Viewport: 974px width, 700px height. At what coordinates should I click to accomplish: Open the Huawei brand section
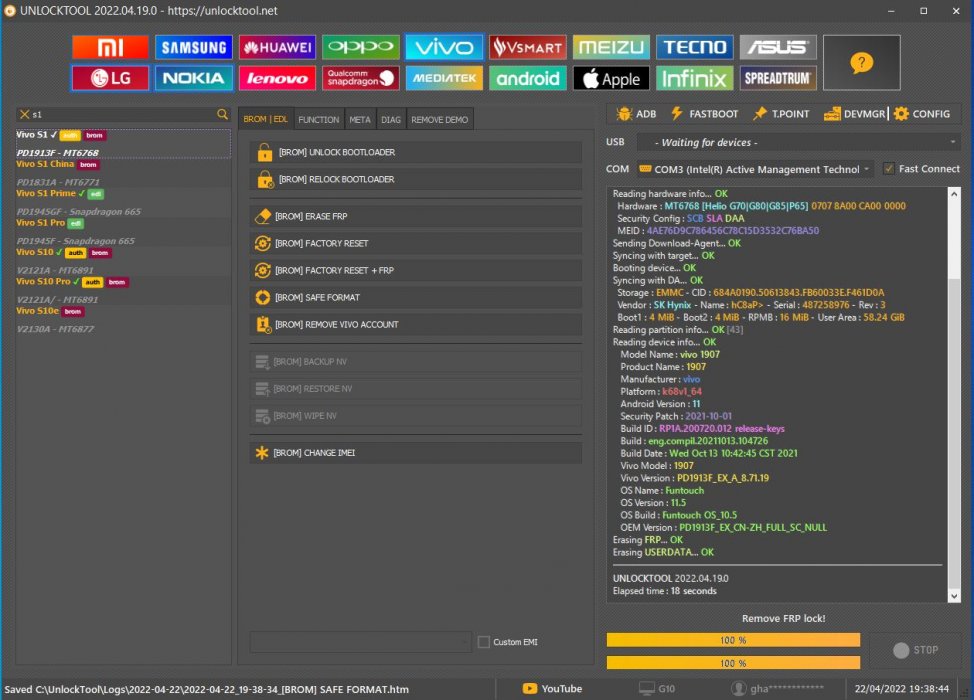click(x=277, y=47)
